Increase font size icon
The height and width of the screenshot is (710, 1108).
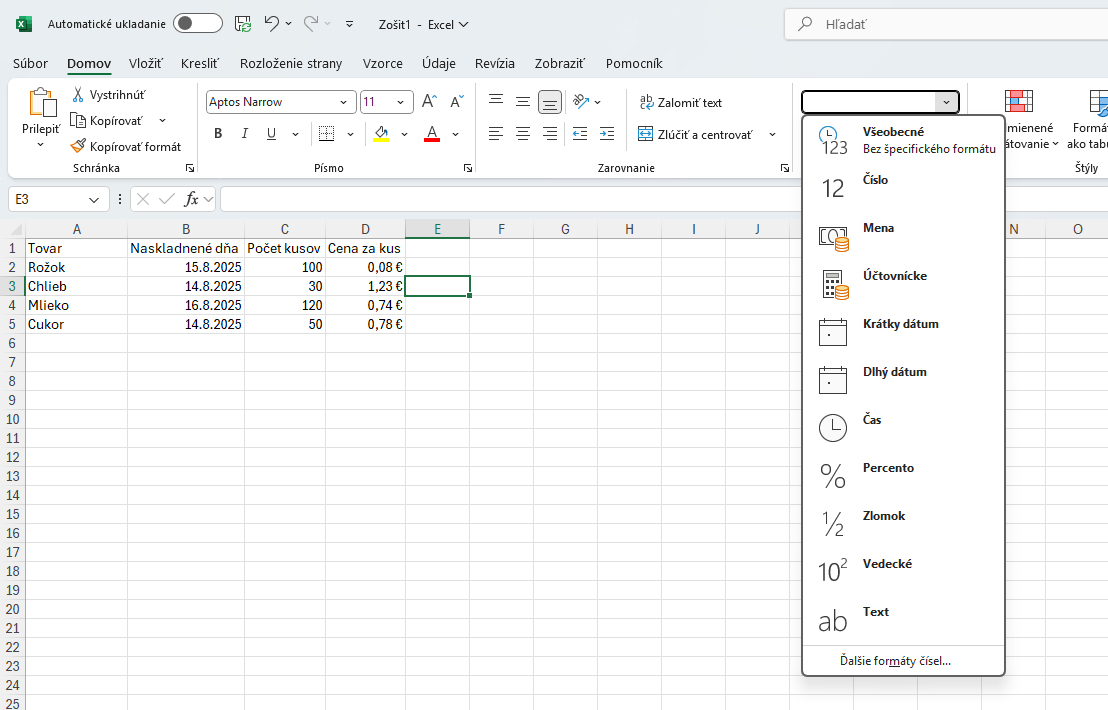429,102
